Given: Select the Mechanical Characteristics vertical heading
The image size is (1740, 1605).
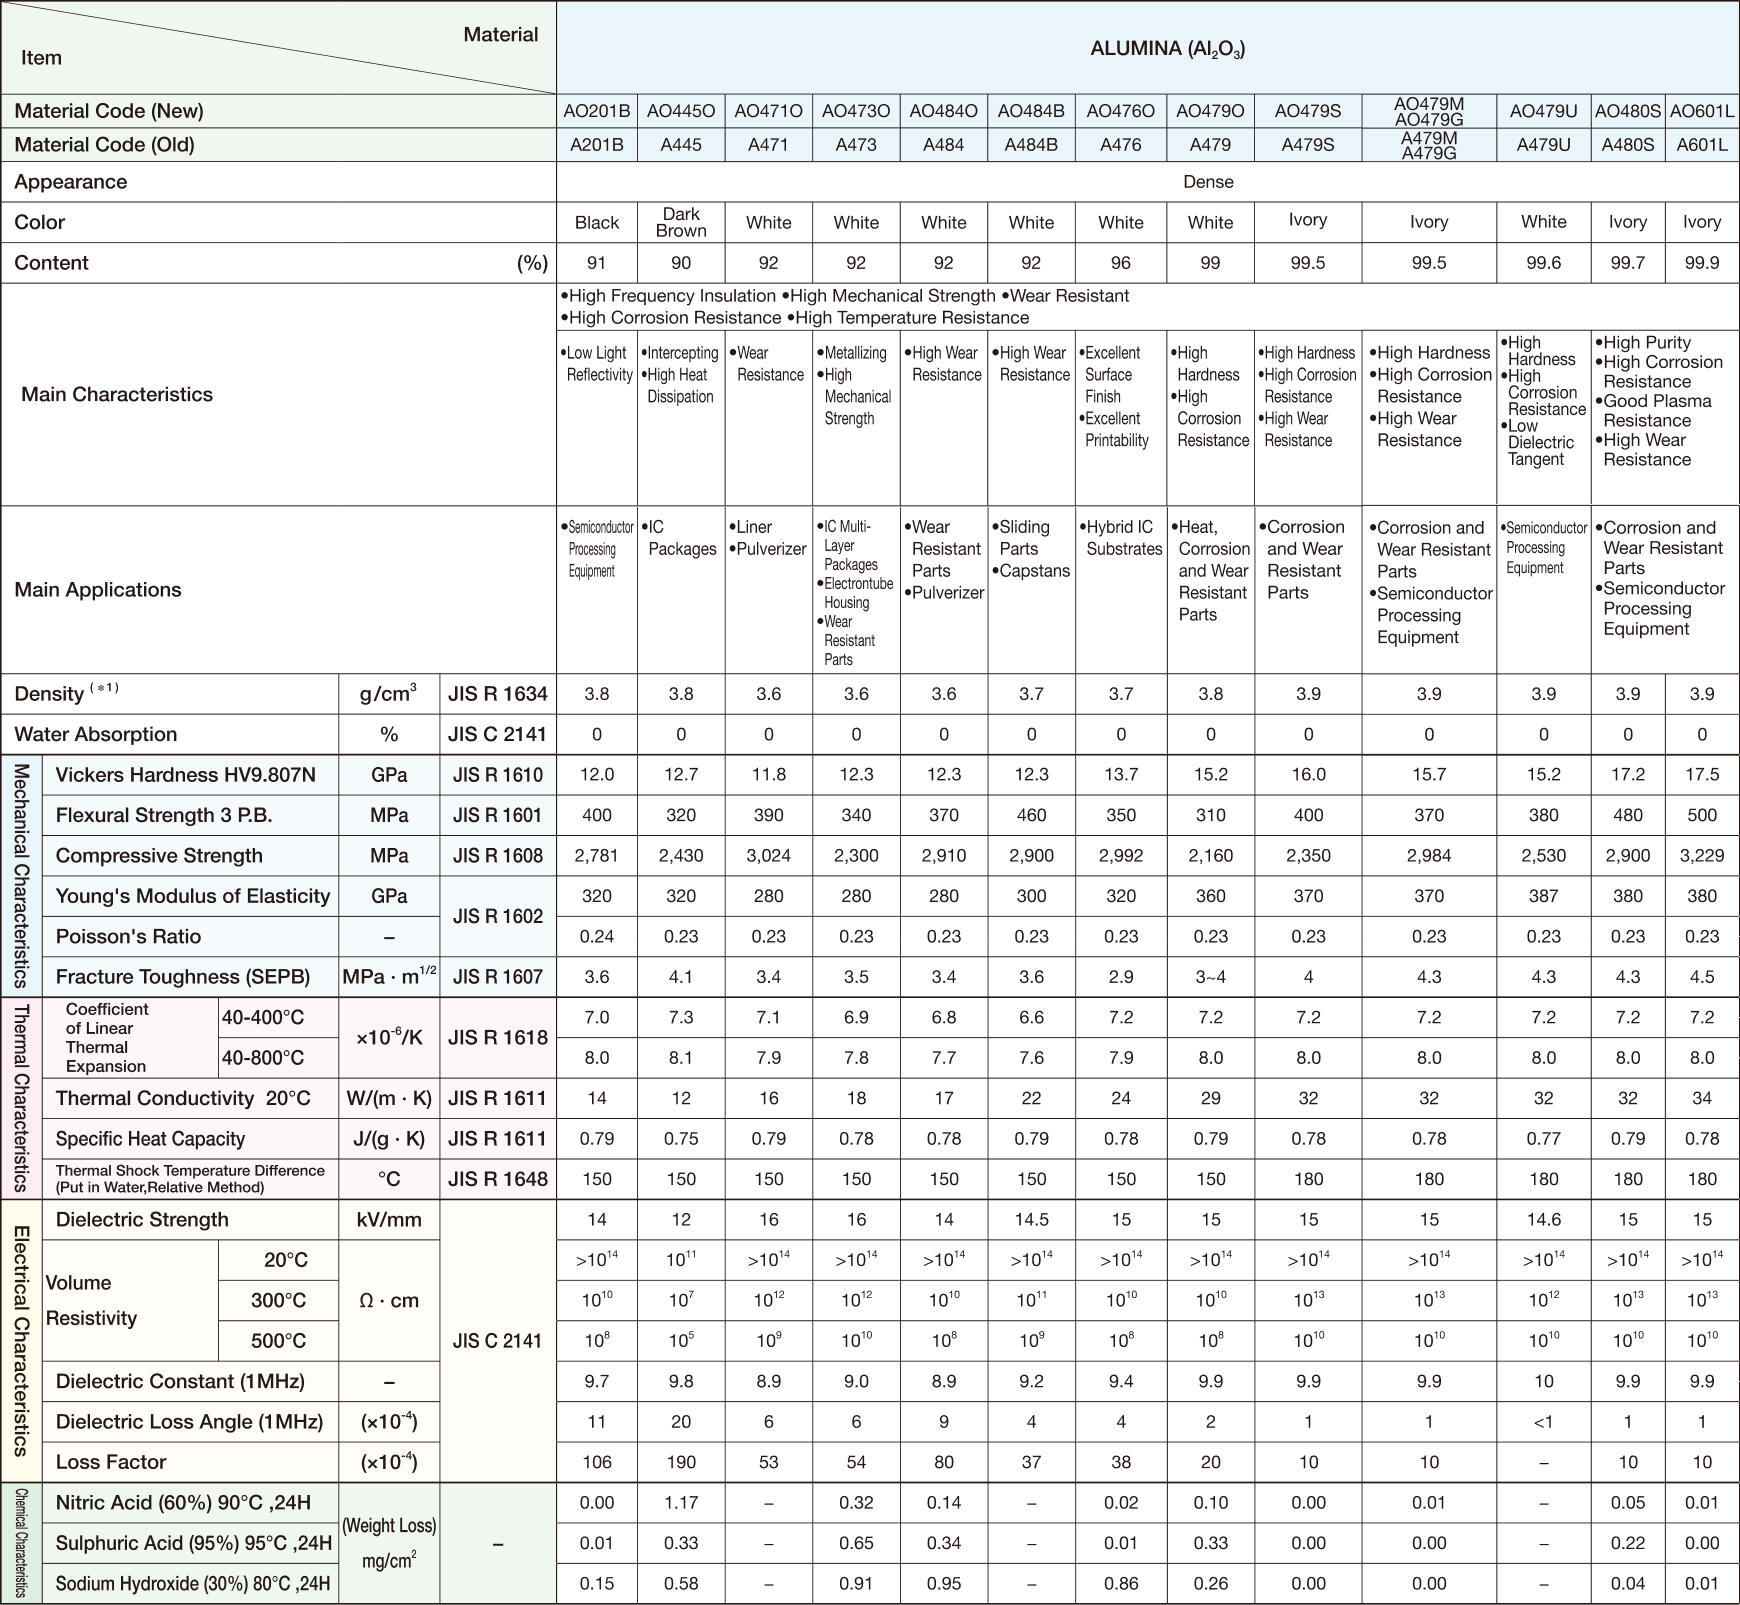Looking at the screenshot, I should click(x=21, y=875).
